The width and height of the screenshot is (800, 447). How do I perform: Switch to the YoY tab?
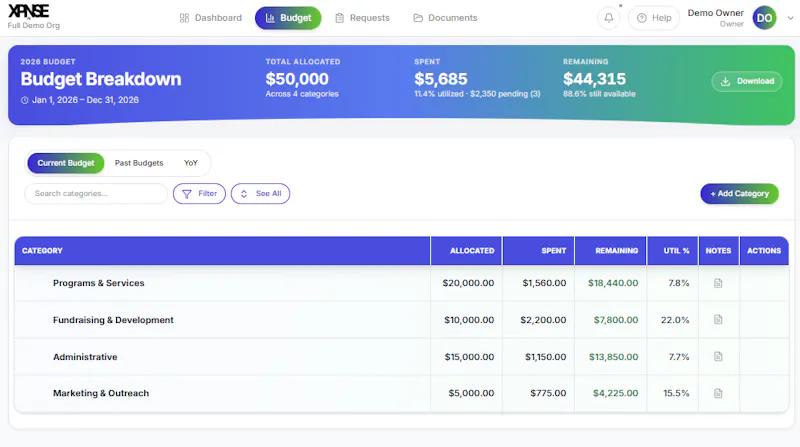pos(191,163)
